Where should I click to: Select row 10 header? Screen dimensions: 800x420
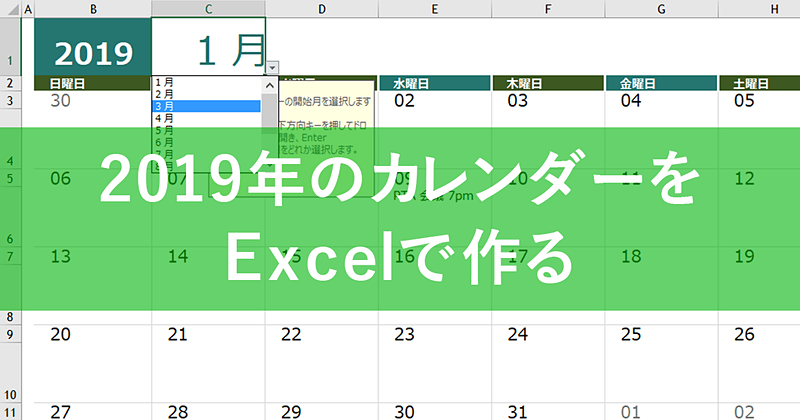coord(10,373)
